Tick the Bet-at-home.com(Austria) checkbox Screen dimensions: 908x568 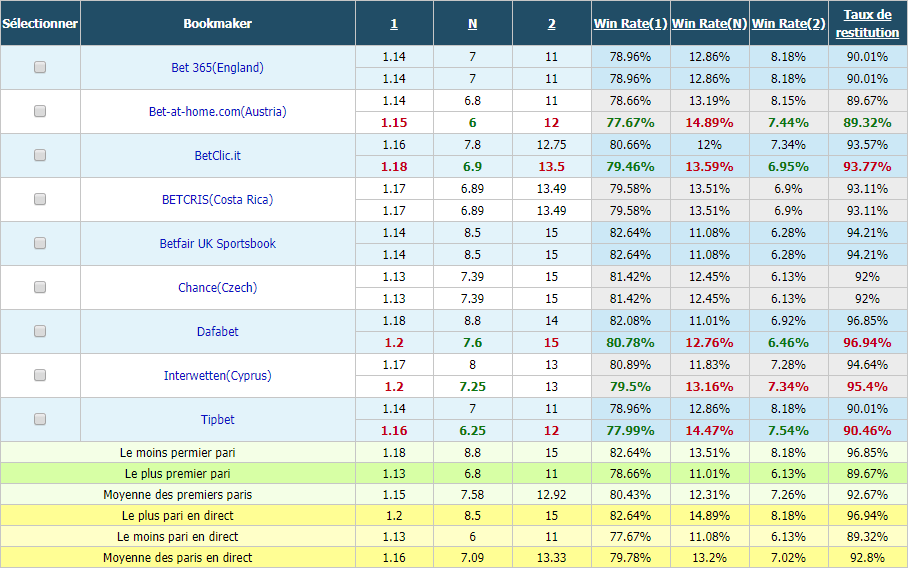click(x=40, y=111)
